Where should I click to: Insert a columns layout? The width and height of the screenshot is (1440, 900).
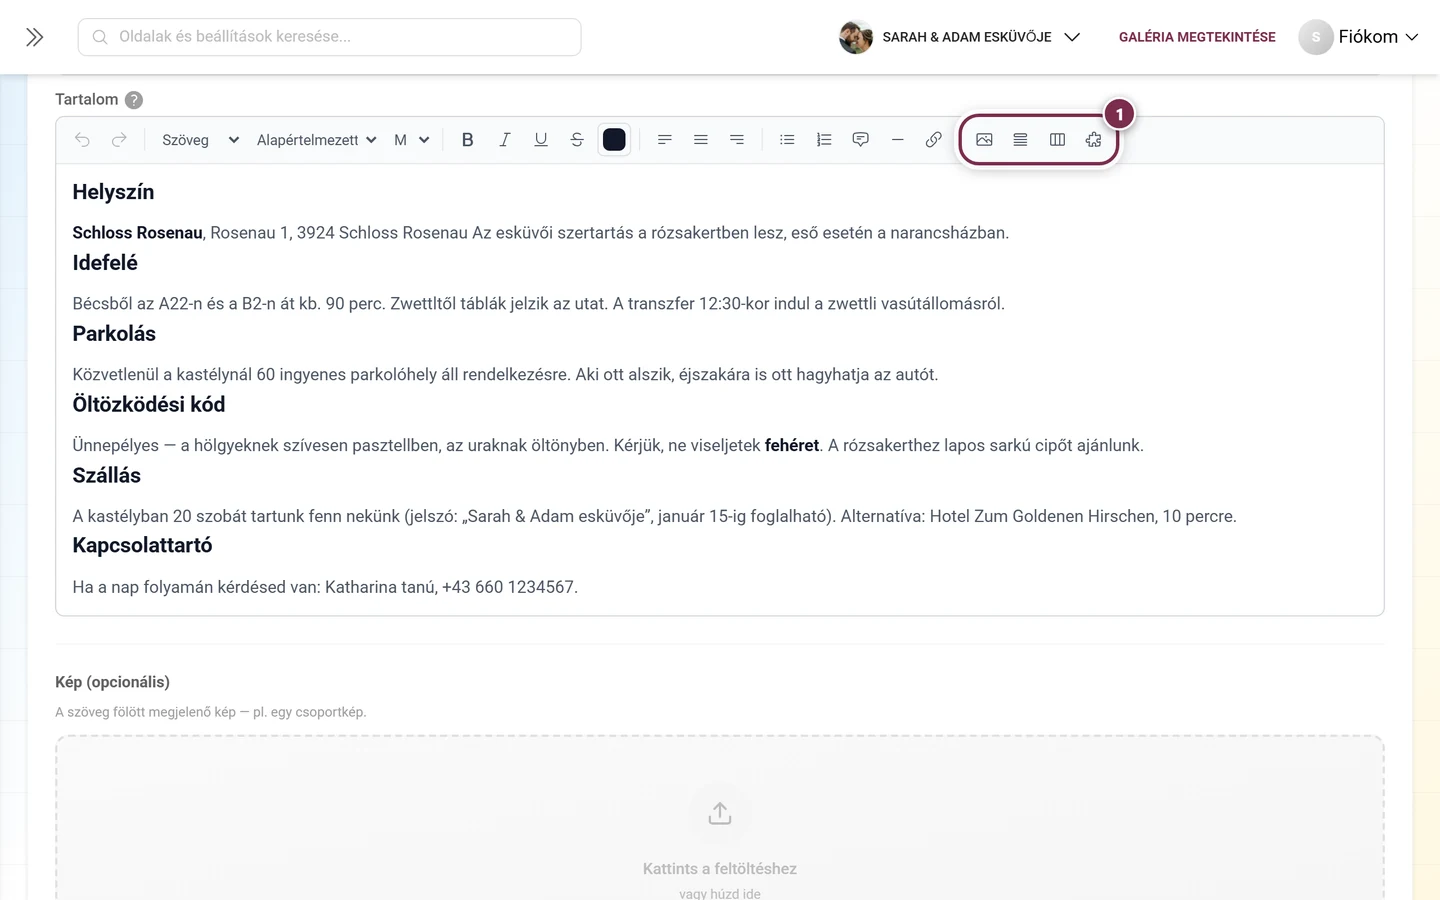point(1057,140)
